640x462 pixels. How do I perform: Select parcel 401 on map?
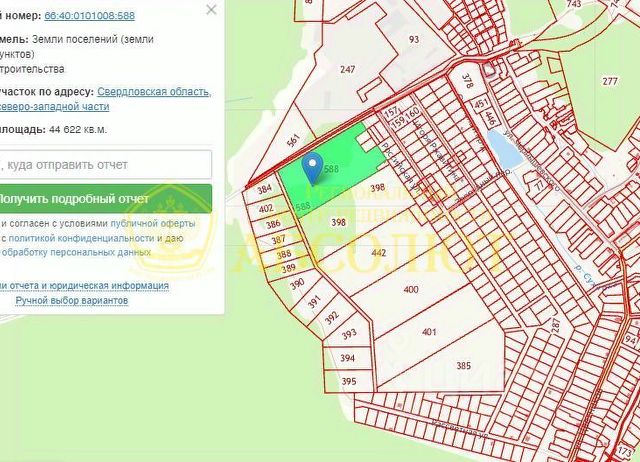[429, 332]
